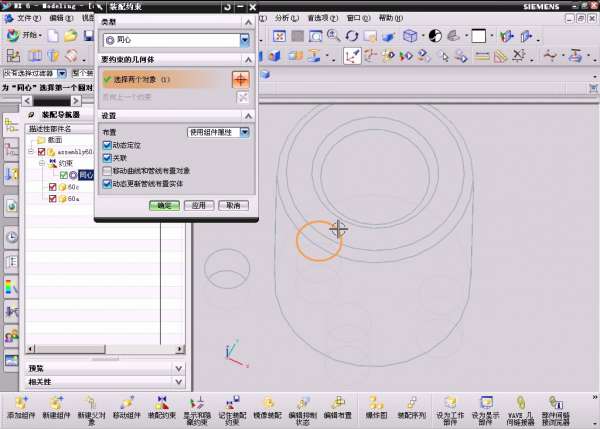The image size is (600, 429).
Task: Enable 移动曲线和管线布置对象 checkbox
Action: click(107, 171)
